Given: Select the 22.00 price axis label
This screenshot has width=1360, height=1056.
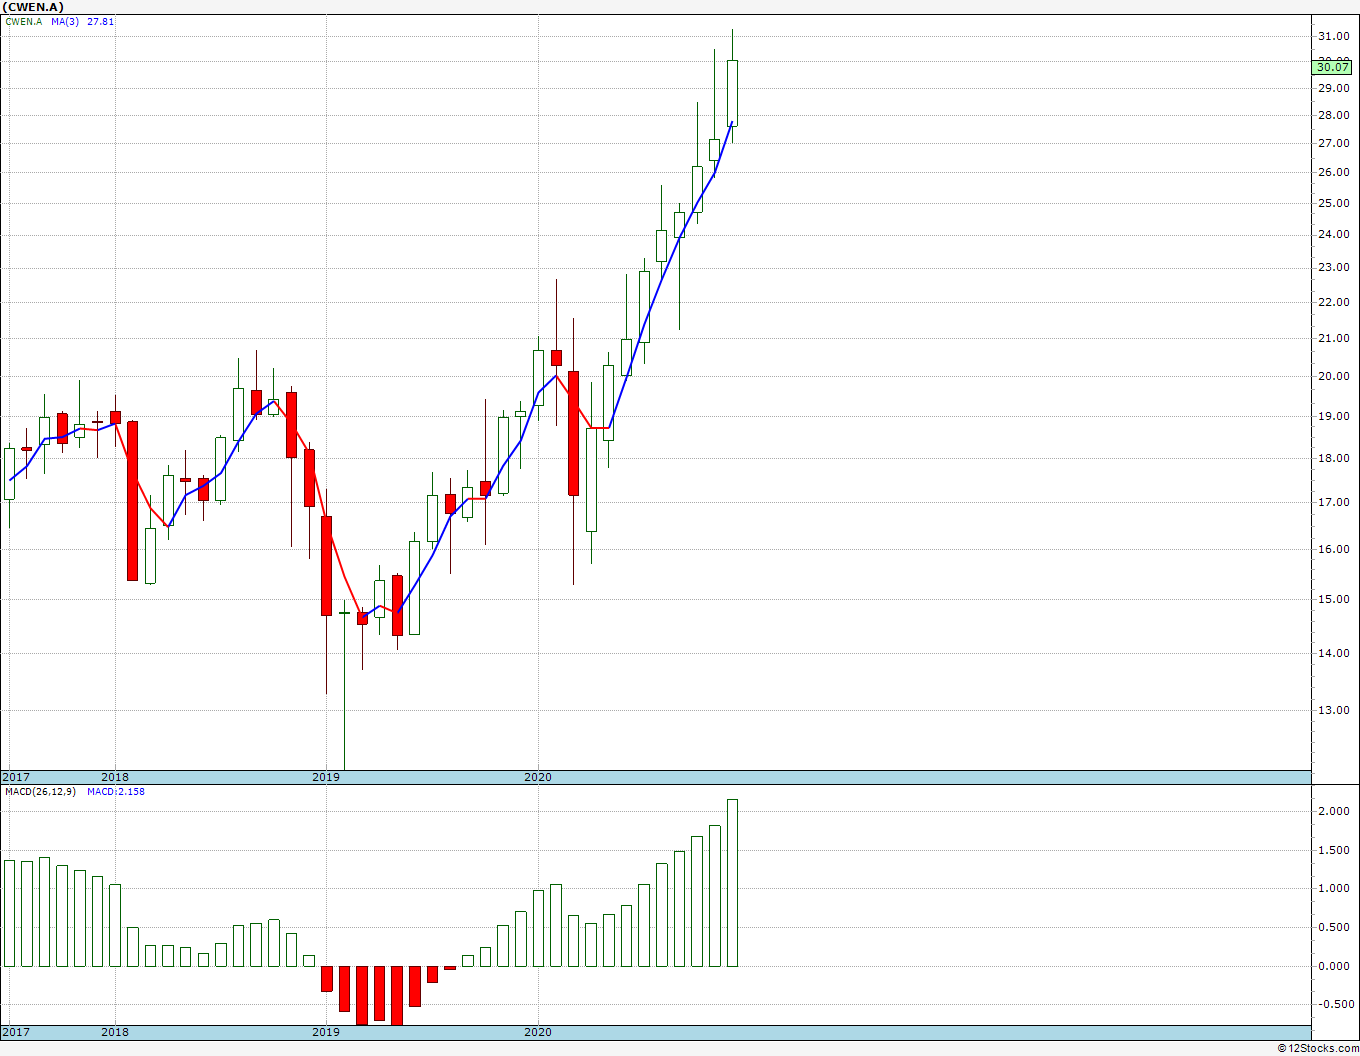Looking at the screenshot, I should 1332,303.
